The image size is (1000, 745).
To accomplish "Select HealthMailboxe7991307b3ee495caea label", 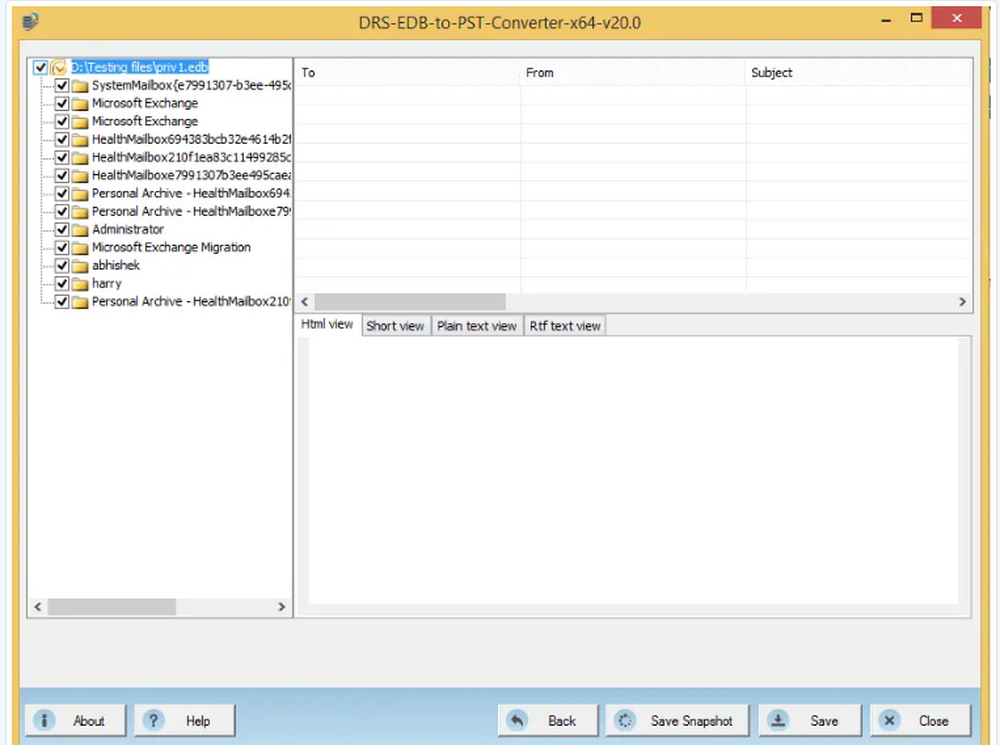I will tap(191, 175).
